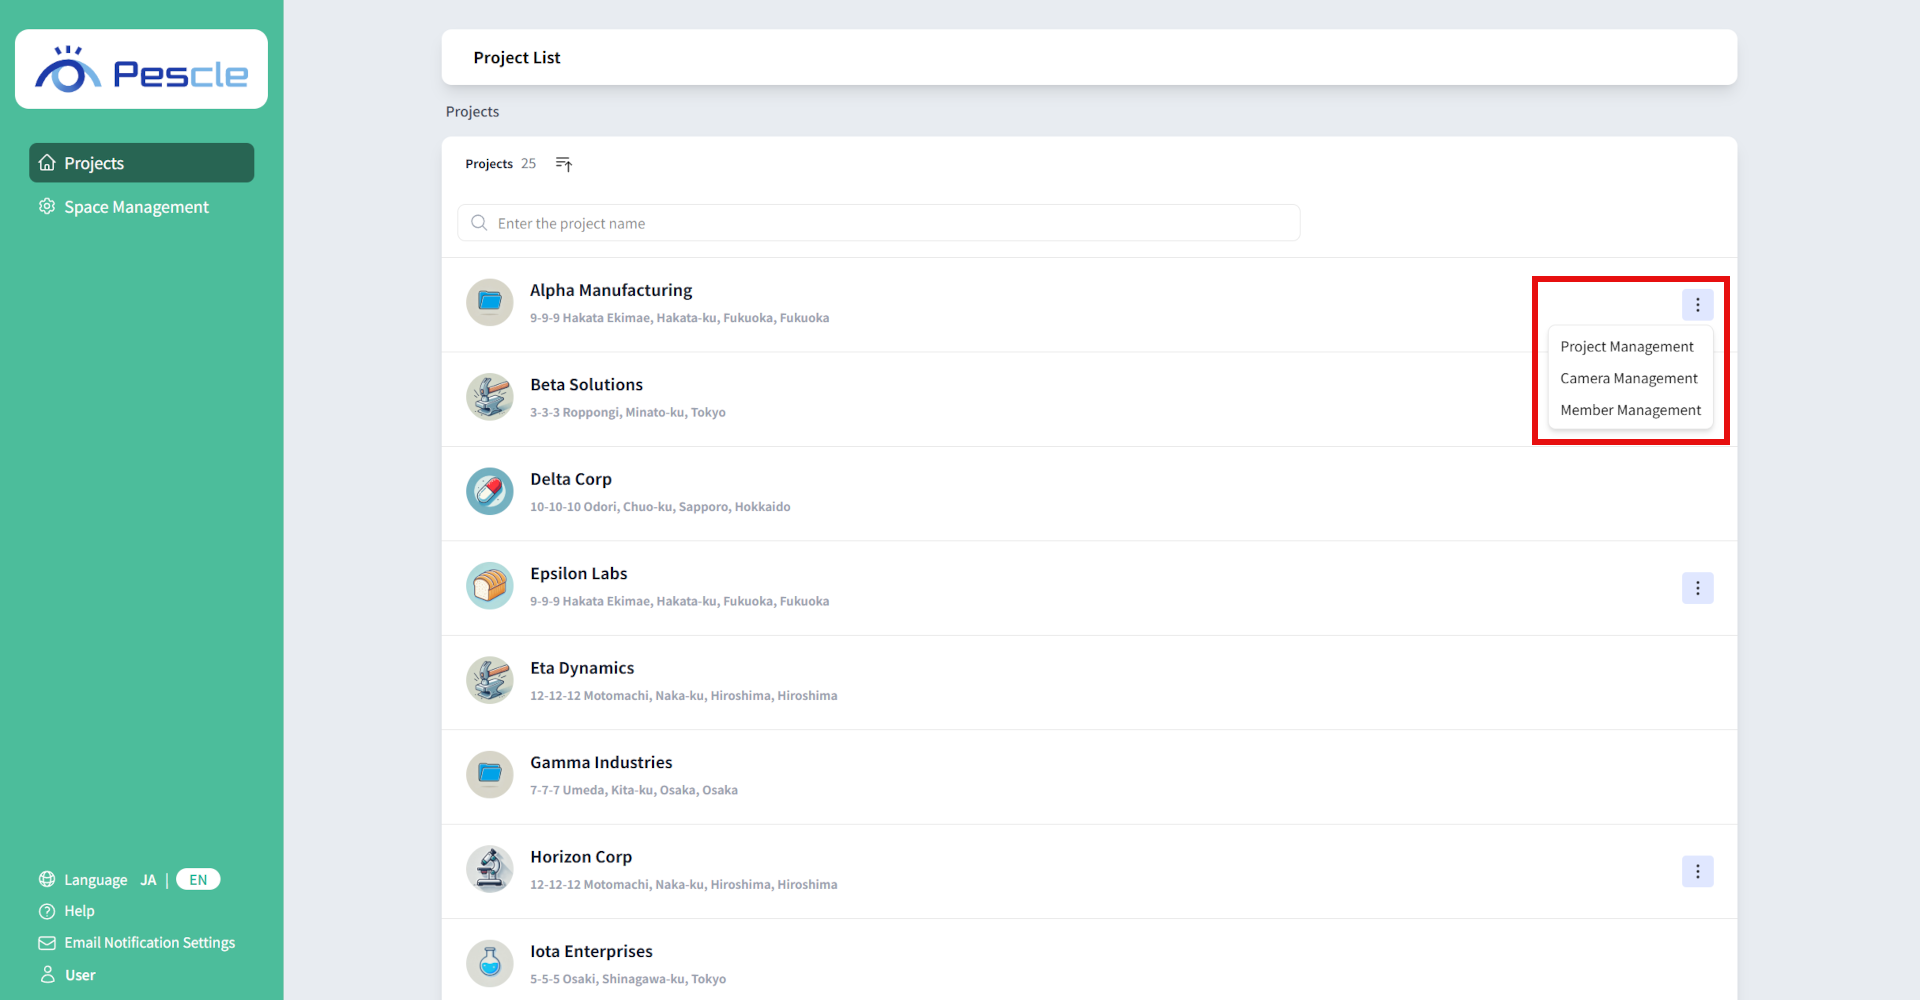Open the kebab menu for Horizon Corp

pos(1697,871)
